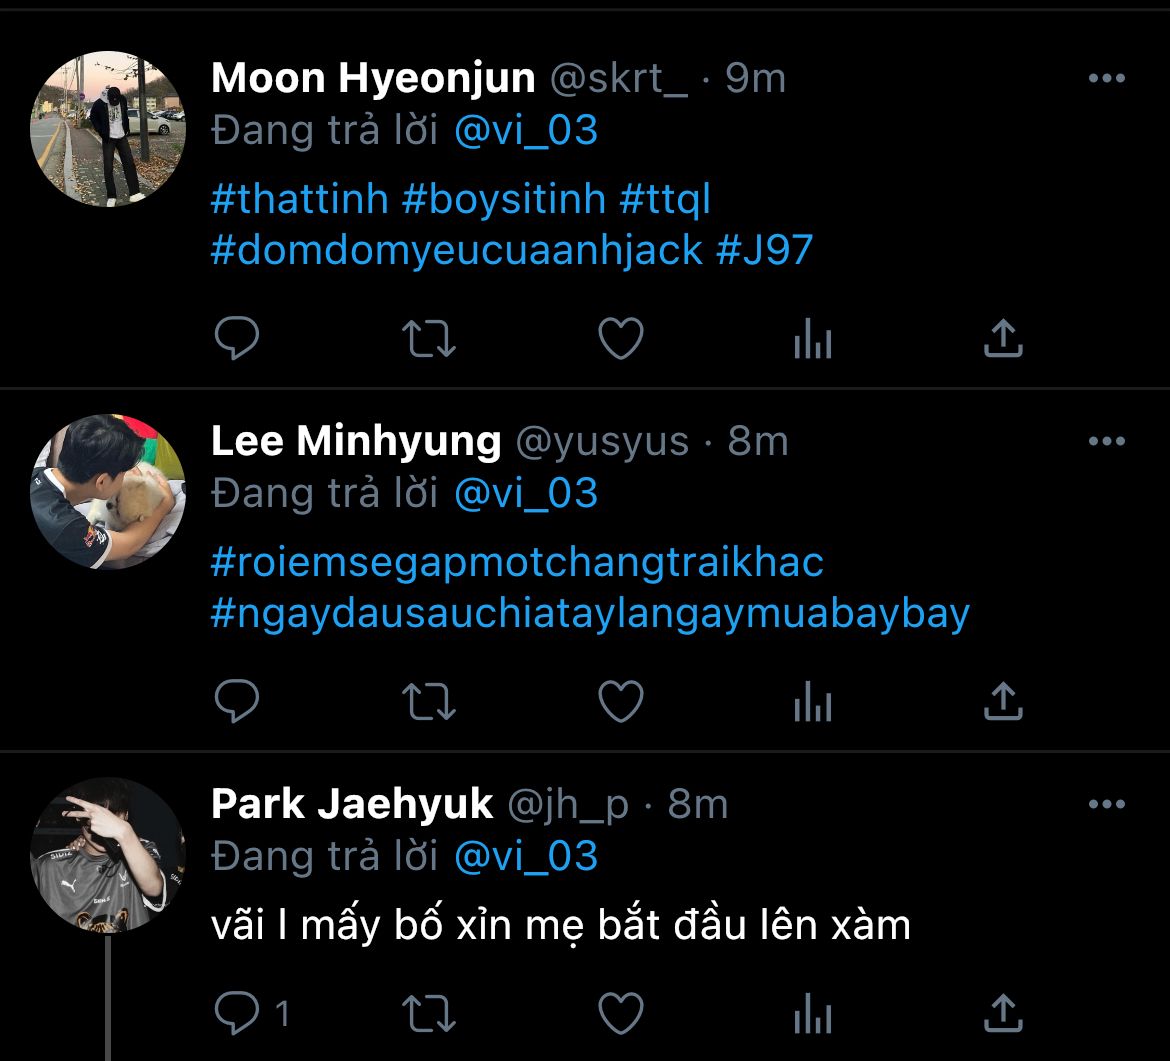The image size is (1170, 1061).
Task: Open the #roiemsegapmotchangtraikhac hashtag
Action: tap(517, 562)
